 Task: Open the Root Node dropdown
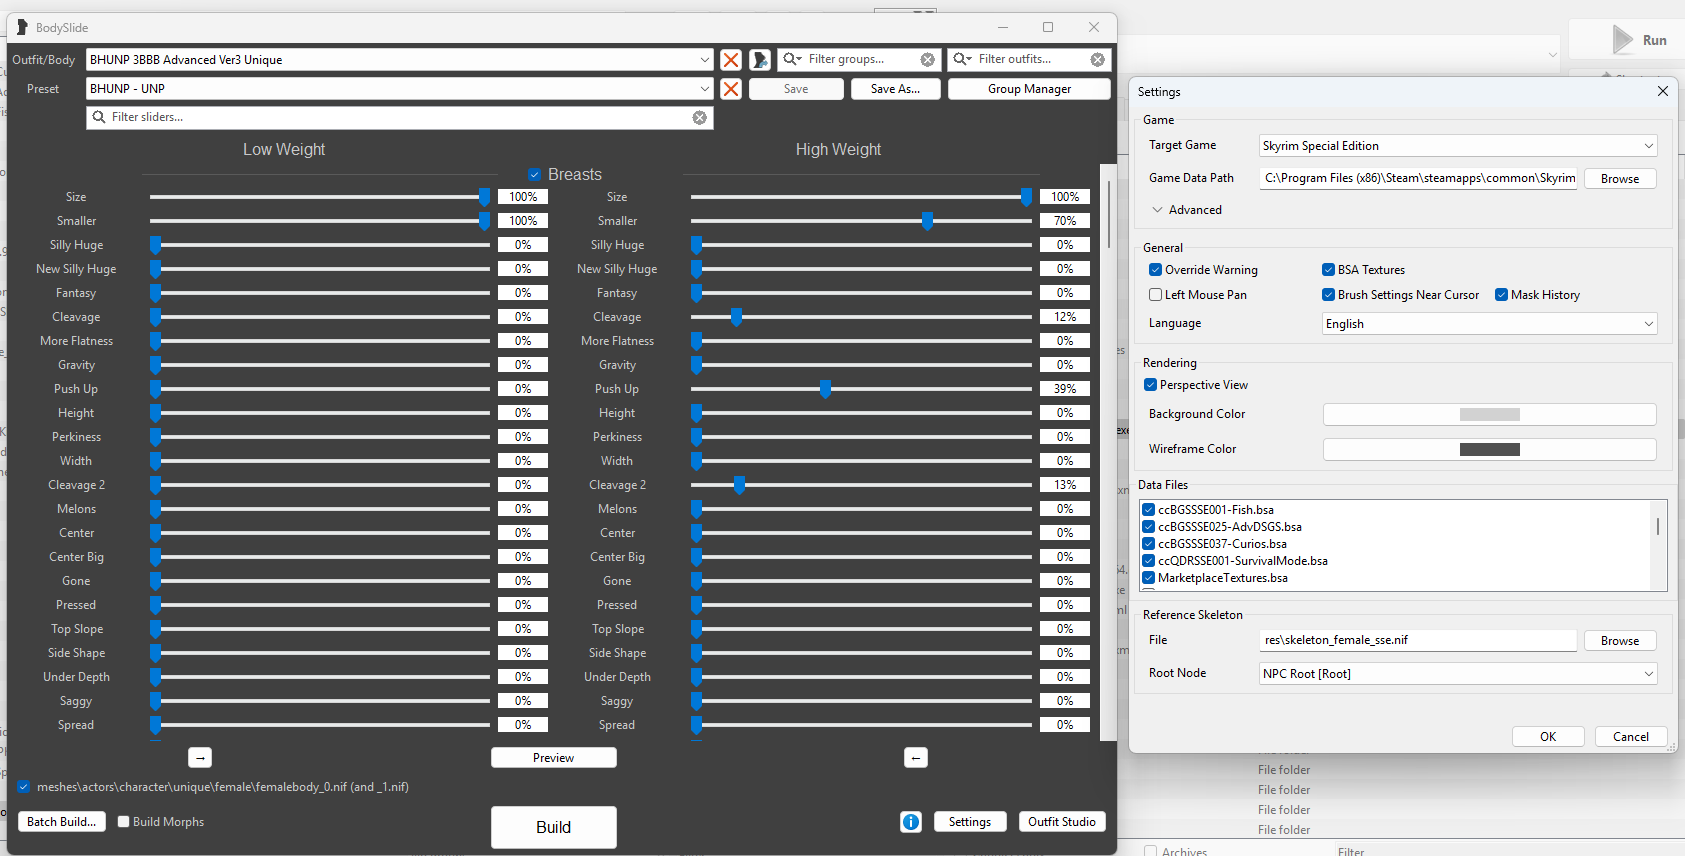pyautogui.click(x=1458, y=674)
